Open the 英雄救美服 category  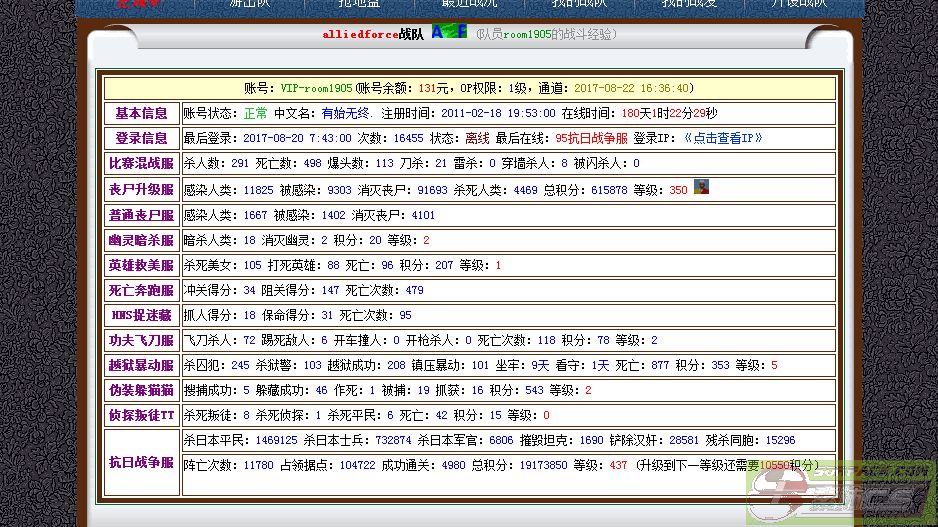click(141, 265)
